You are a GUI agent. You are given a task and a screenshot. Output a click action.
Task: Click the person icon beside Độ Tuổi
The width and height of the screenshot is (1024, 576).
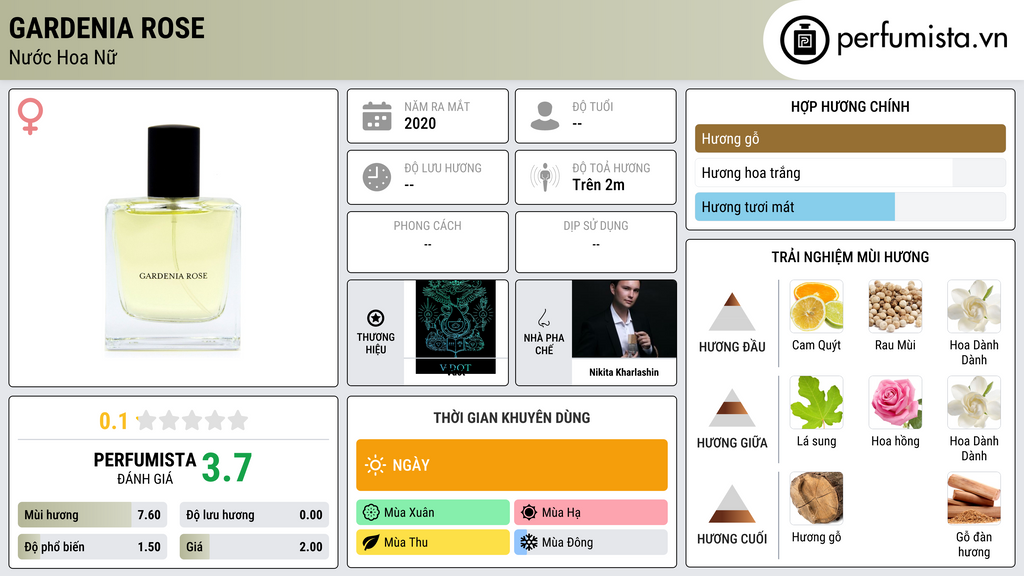pyautogui.click(x=545, y=116)
